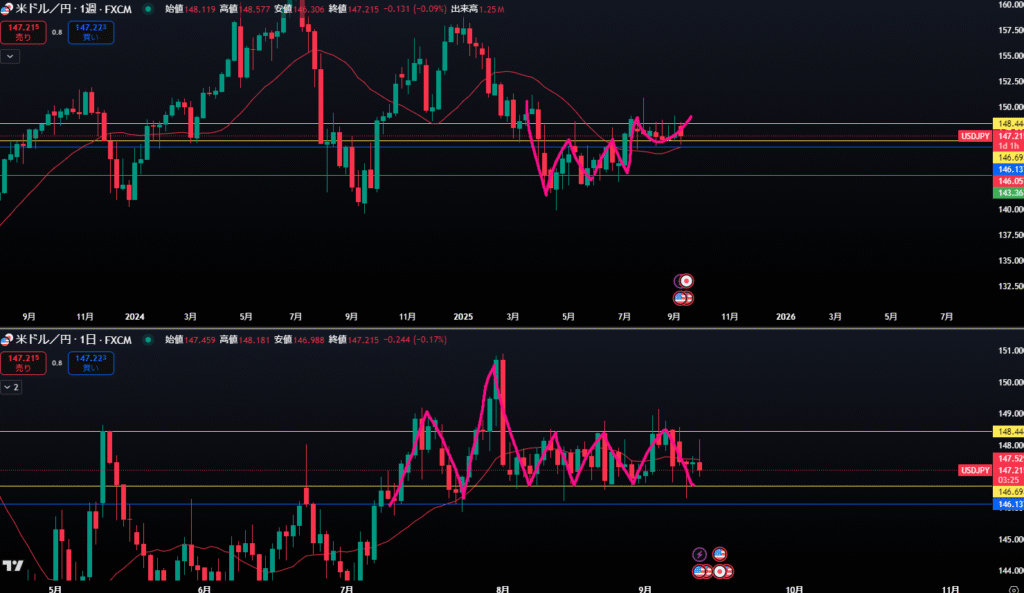Click "10月" on the daily time axis

pos(794,589)
